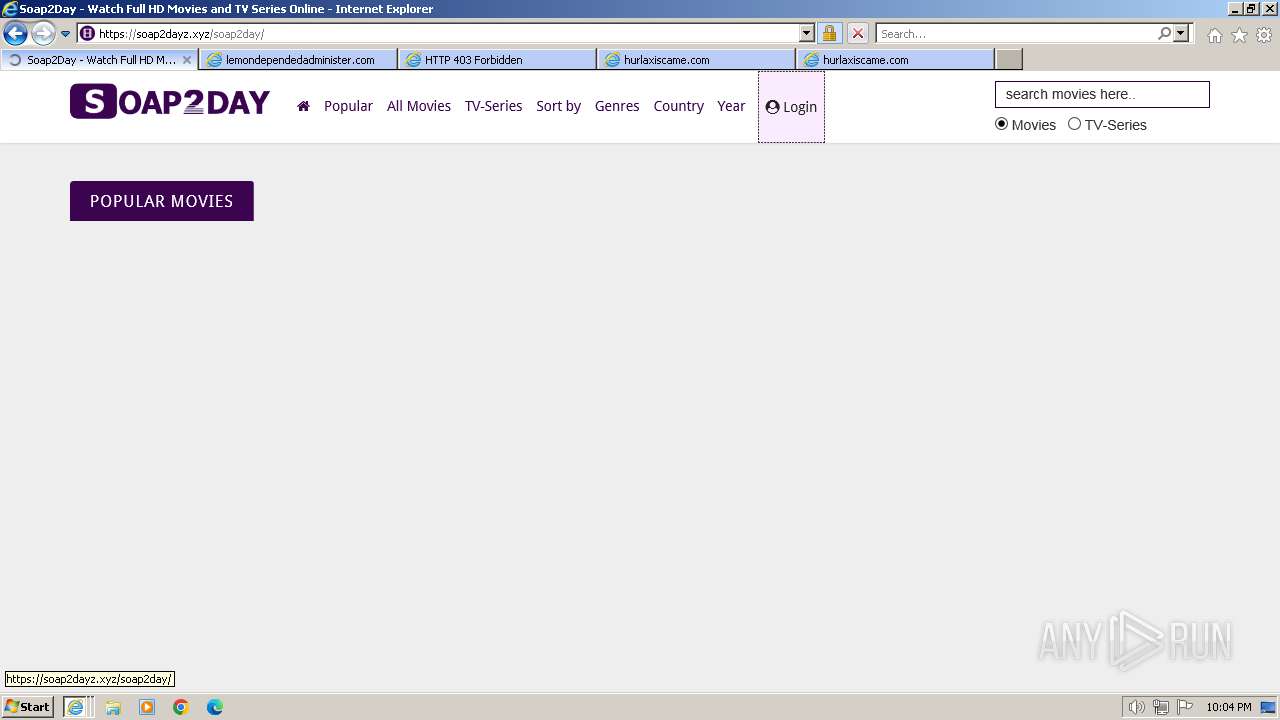Open the Popular link
The height and width of the screenshot is (720, 1280).
coord(348,106)
